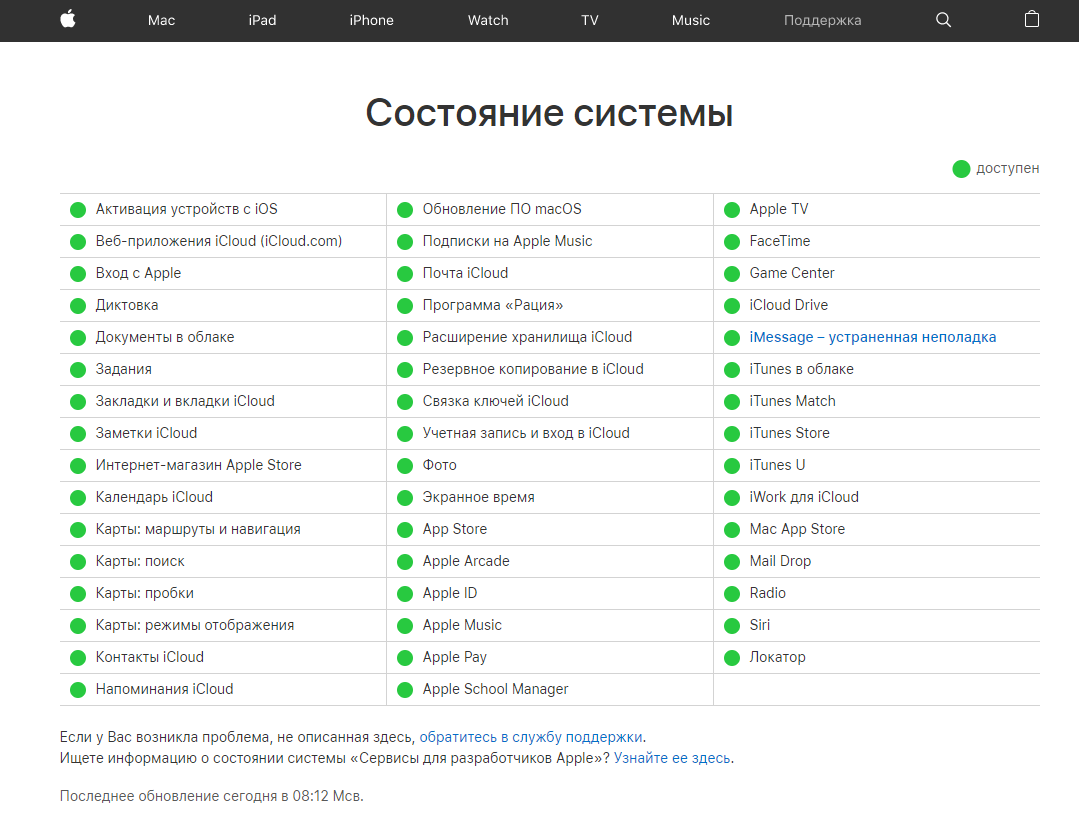Click Вход с Apple text
This screenshot has height=815, width=1079.
(138, 273)
